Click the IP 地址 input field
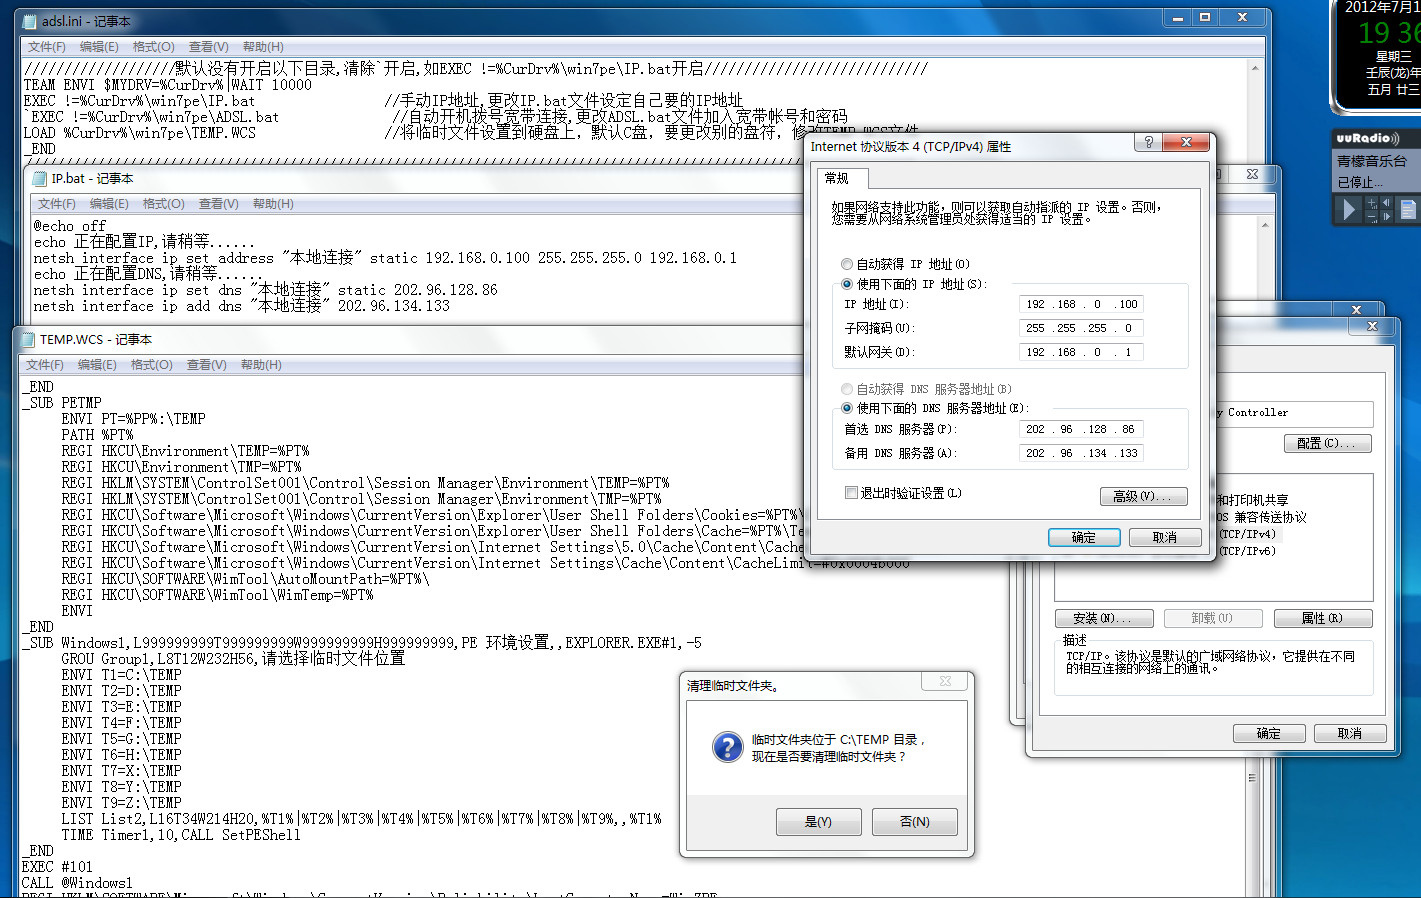1421x898 pixels. coord(1081,304)
